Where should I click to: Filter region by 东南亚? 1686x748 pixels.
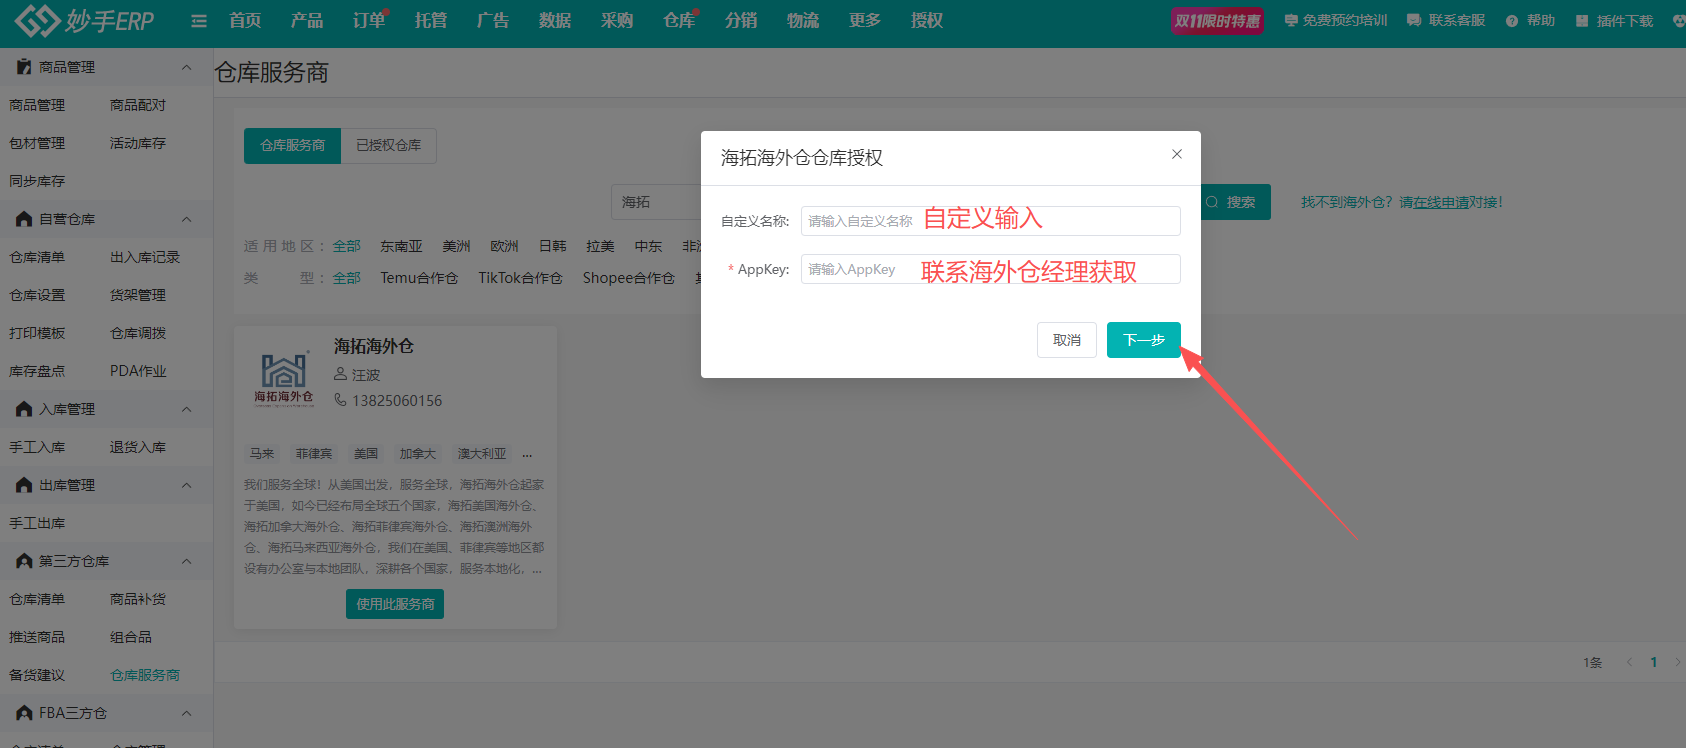(x=401, y=246)
